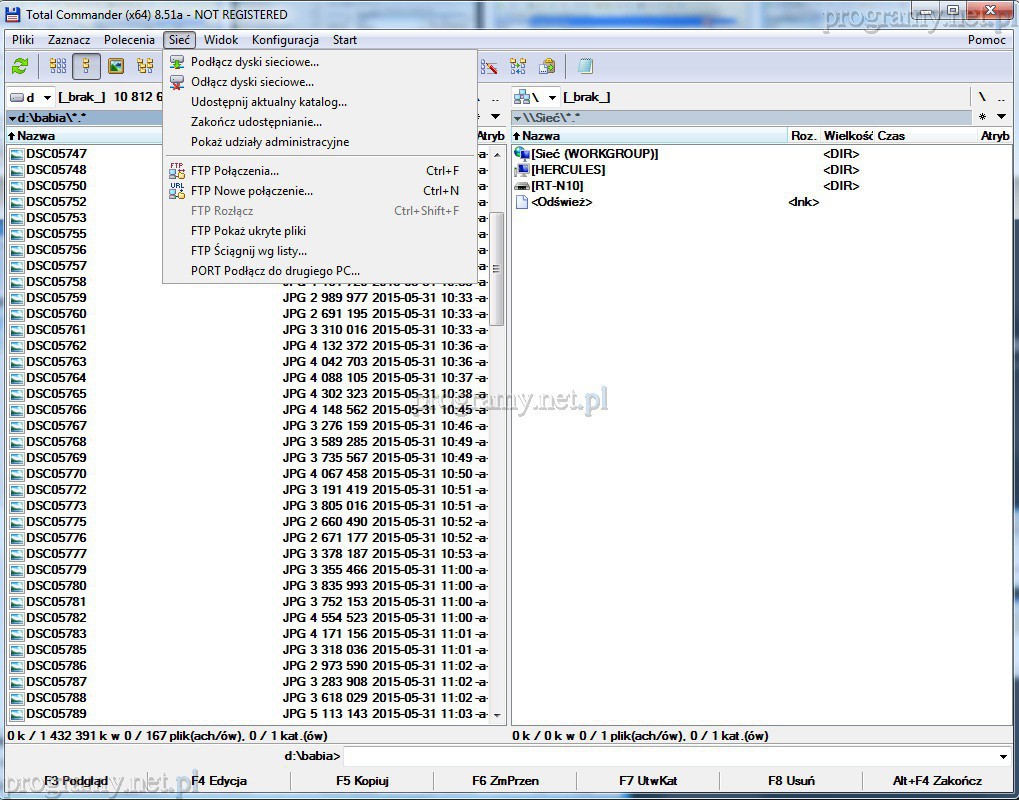Screen dimensions: 1019x800
Task: Select "FTP Nowe połączenie..." menu entry
Action: [251, 191]
